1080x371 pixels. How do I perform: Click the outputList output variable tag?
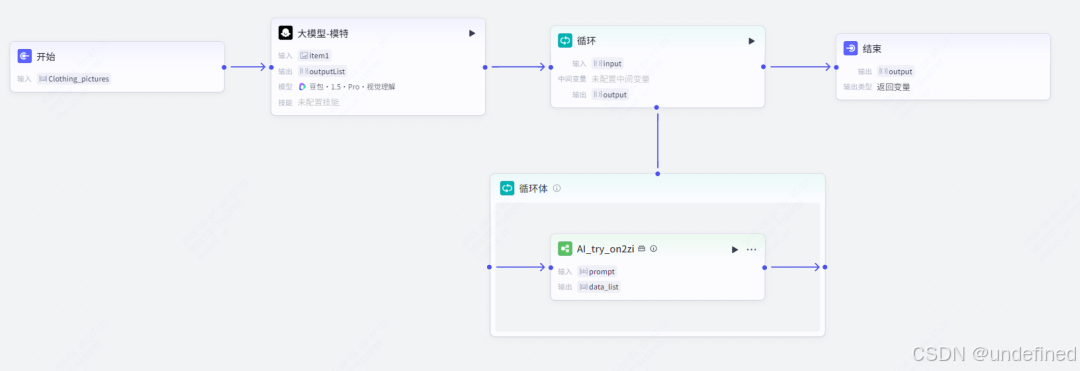322,71
